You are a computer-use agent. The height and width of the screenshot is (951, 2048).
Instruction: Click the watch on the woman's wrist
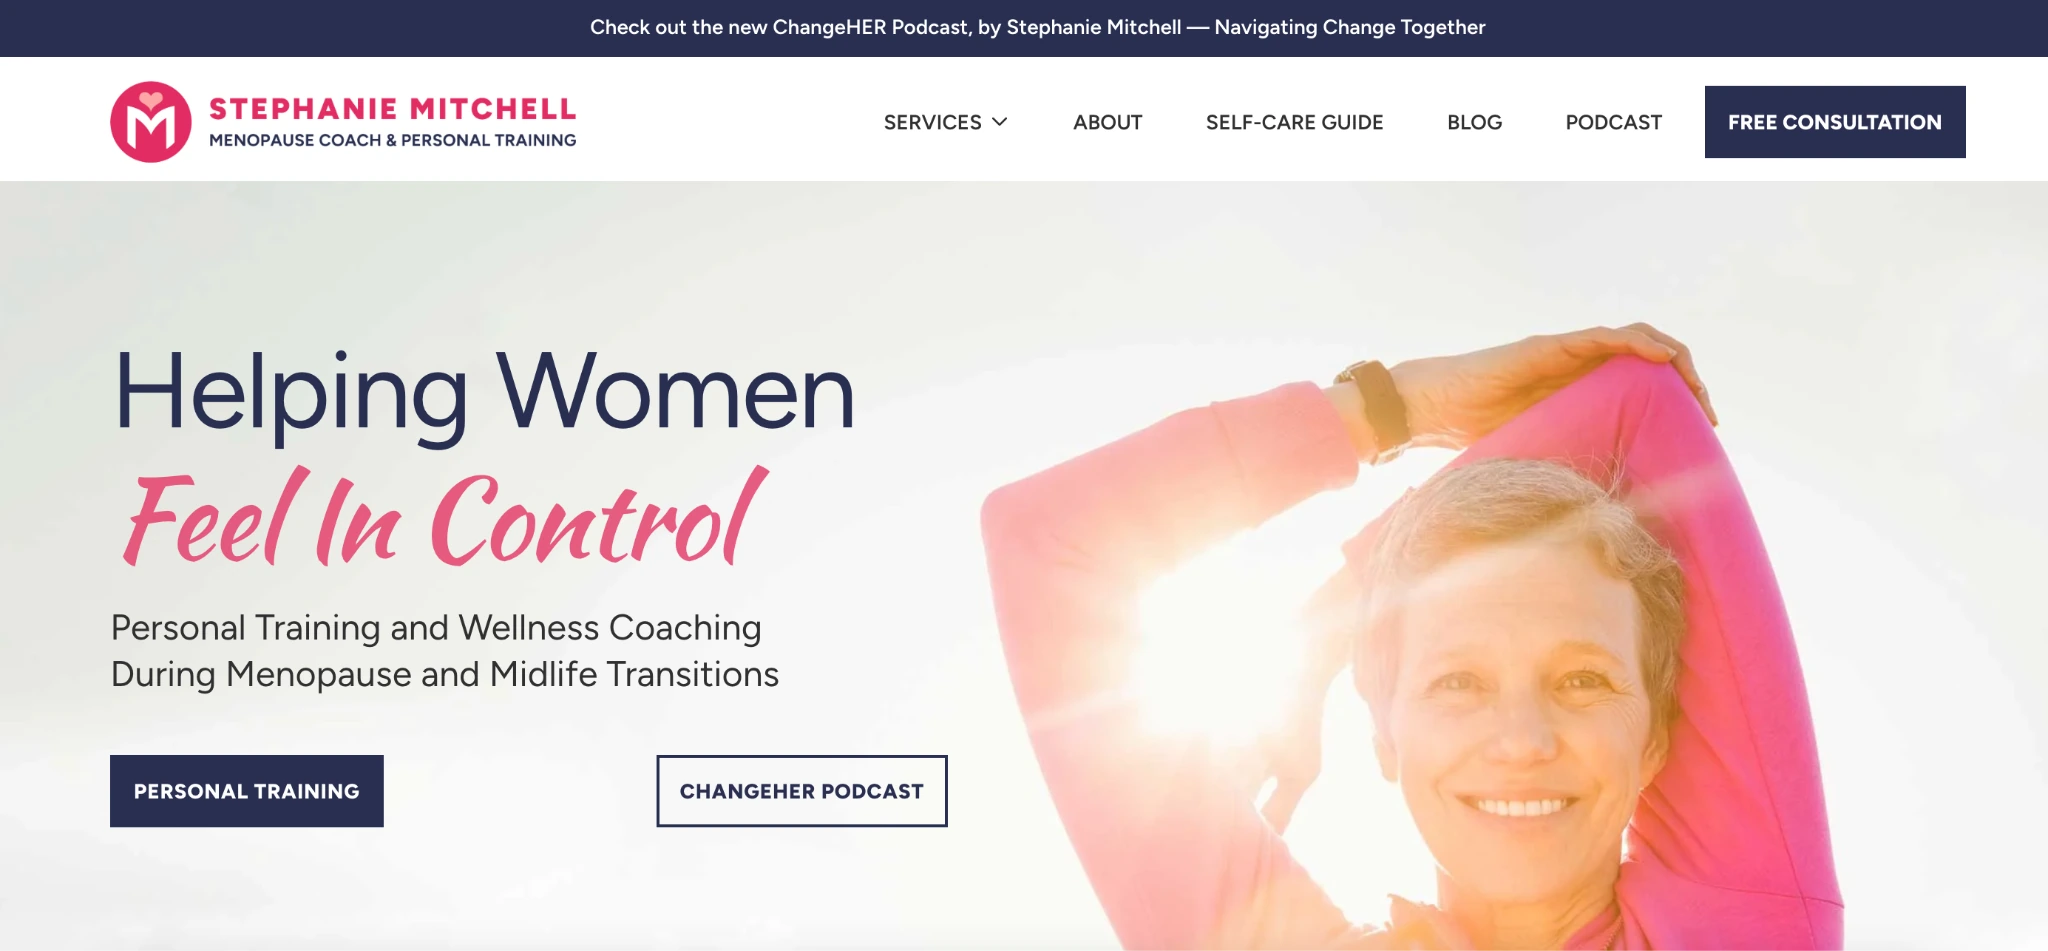[1378, 405]
